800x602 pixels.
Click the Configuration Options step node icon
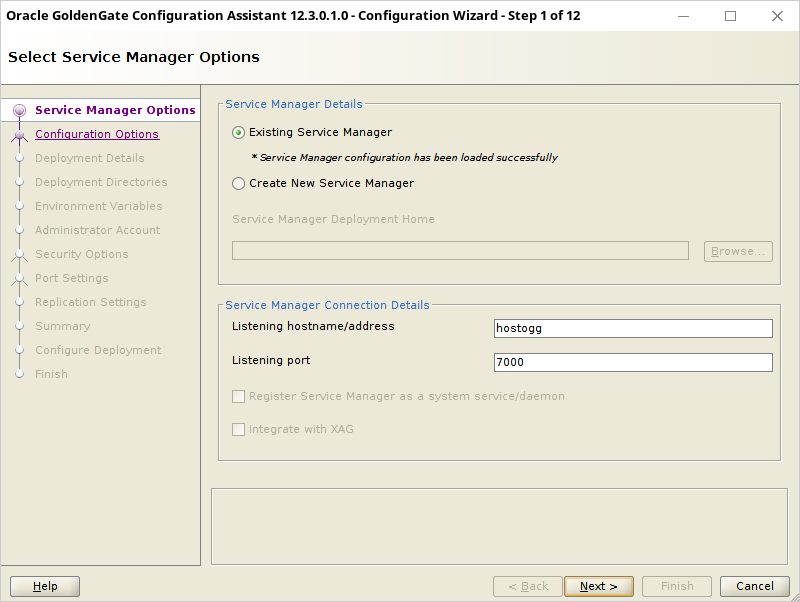click(x=19, y=135)
